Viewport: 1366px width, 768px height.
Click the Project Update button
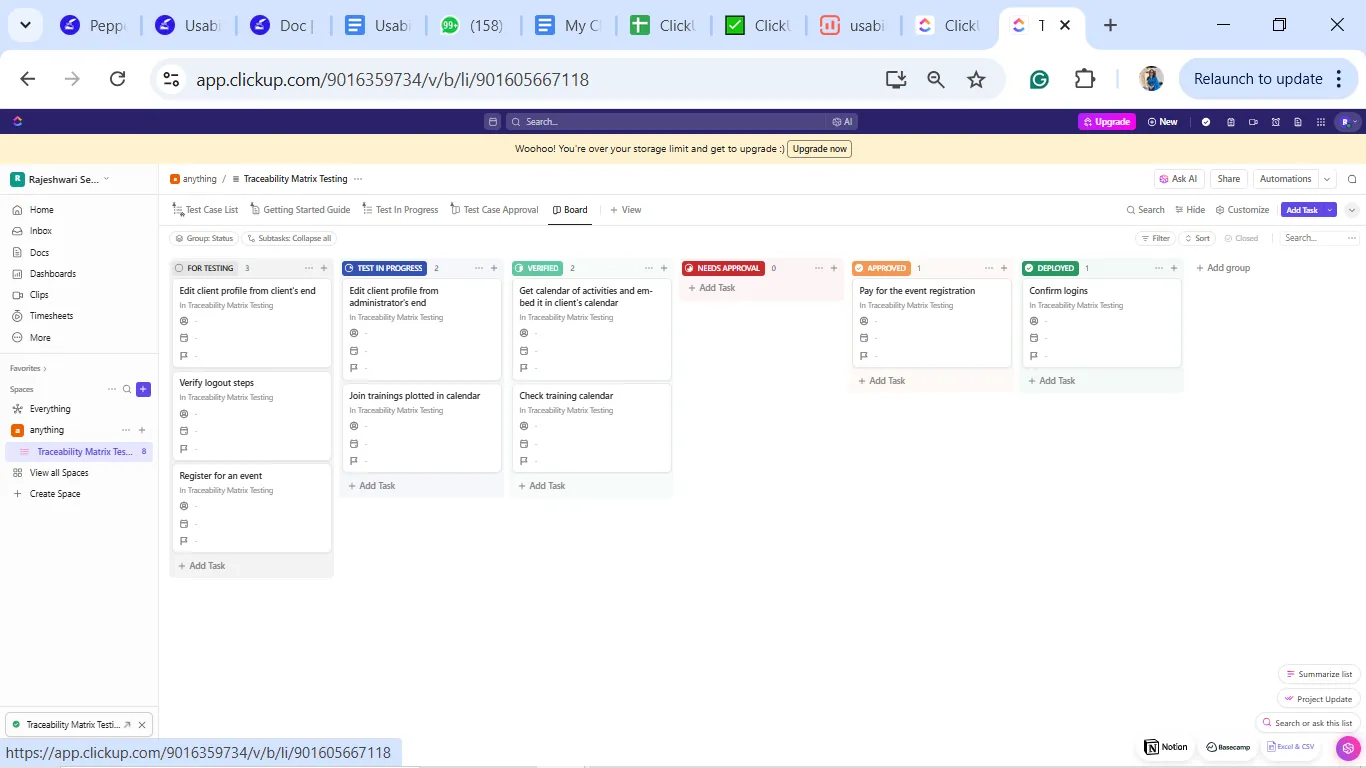tap(1319, 699)
